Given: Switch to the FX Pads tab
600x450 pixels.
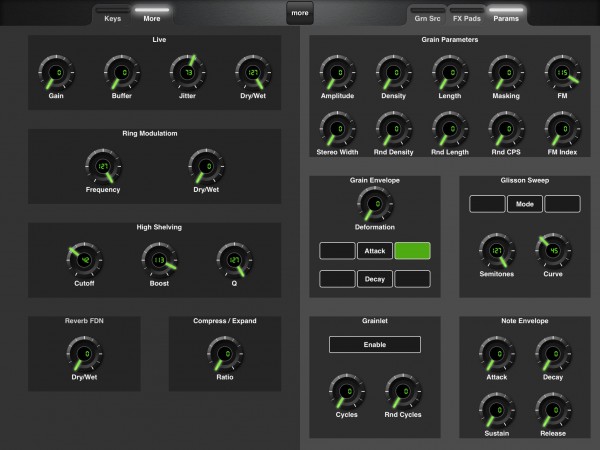Looking at the screenshot, I should 466,15.
